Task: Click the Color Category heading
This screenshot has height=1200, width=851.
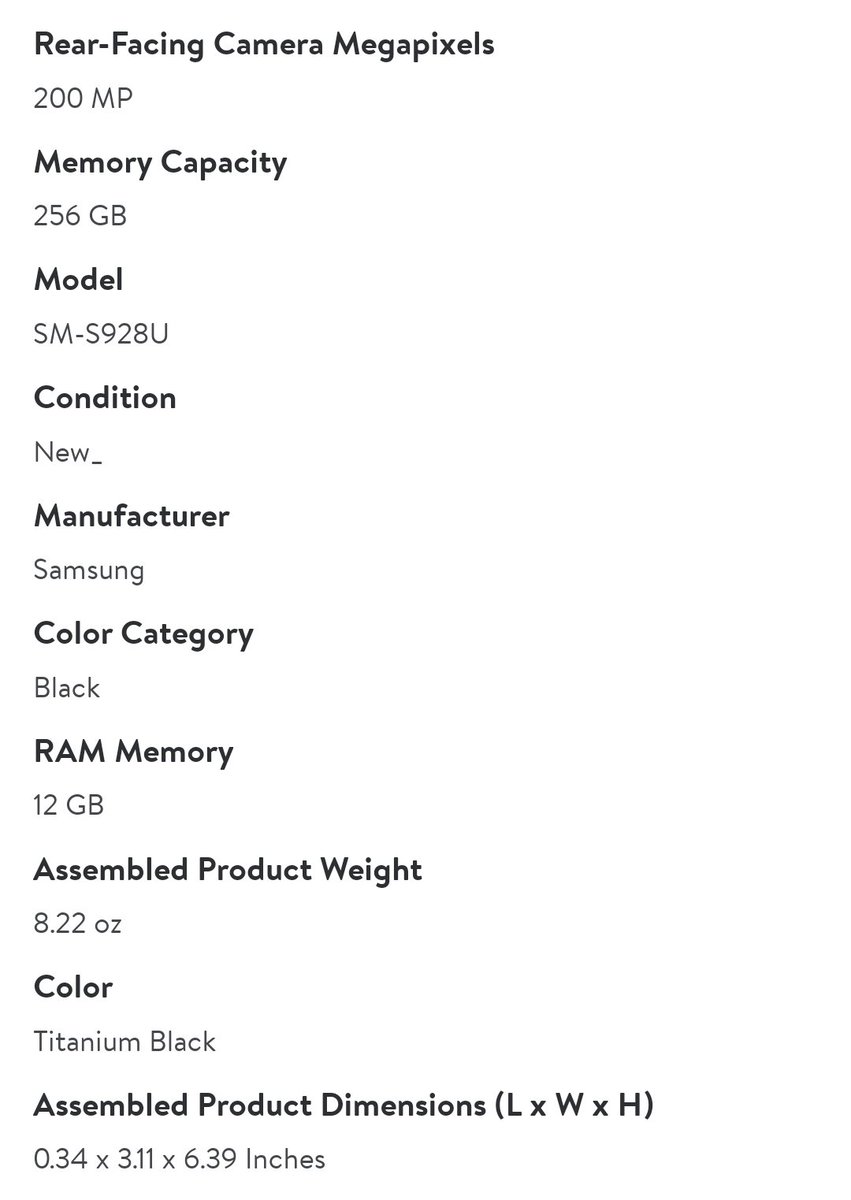Action: (143, 634)
